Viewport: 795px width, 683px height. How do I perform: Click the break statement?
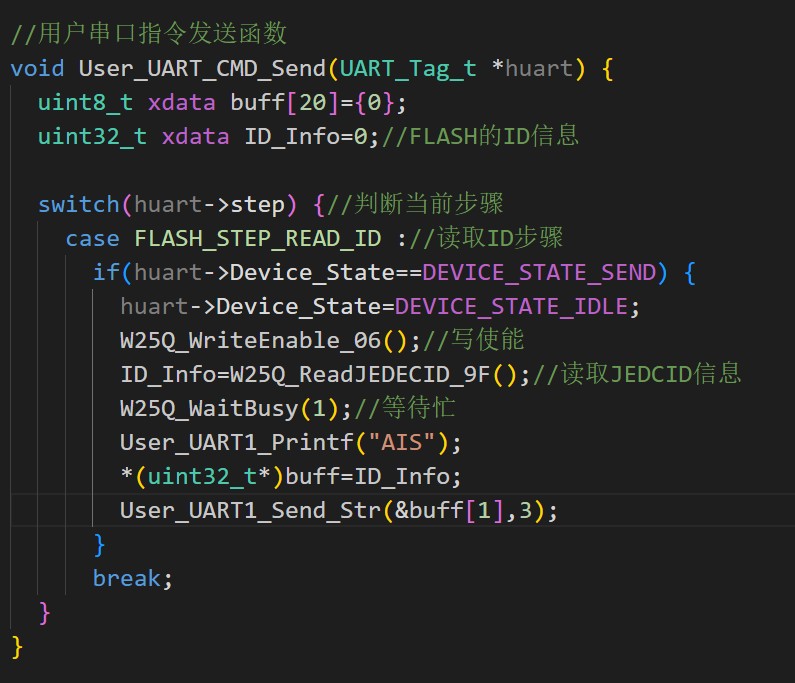pyautogui.click(x=126, y=578)
